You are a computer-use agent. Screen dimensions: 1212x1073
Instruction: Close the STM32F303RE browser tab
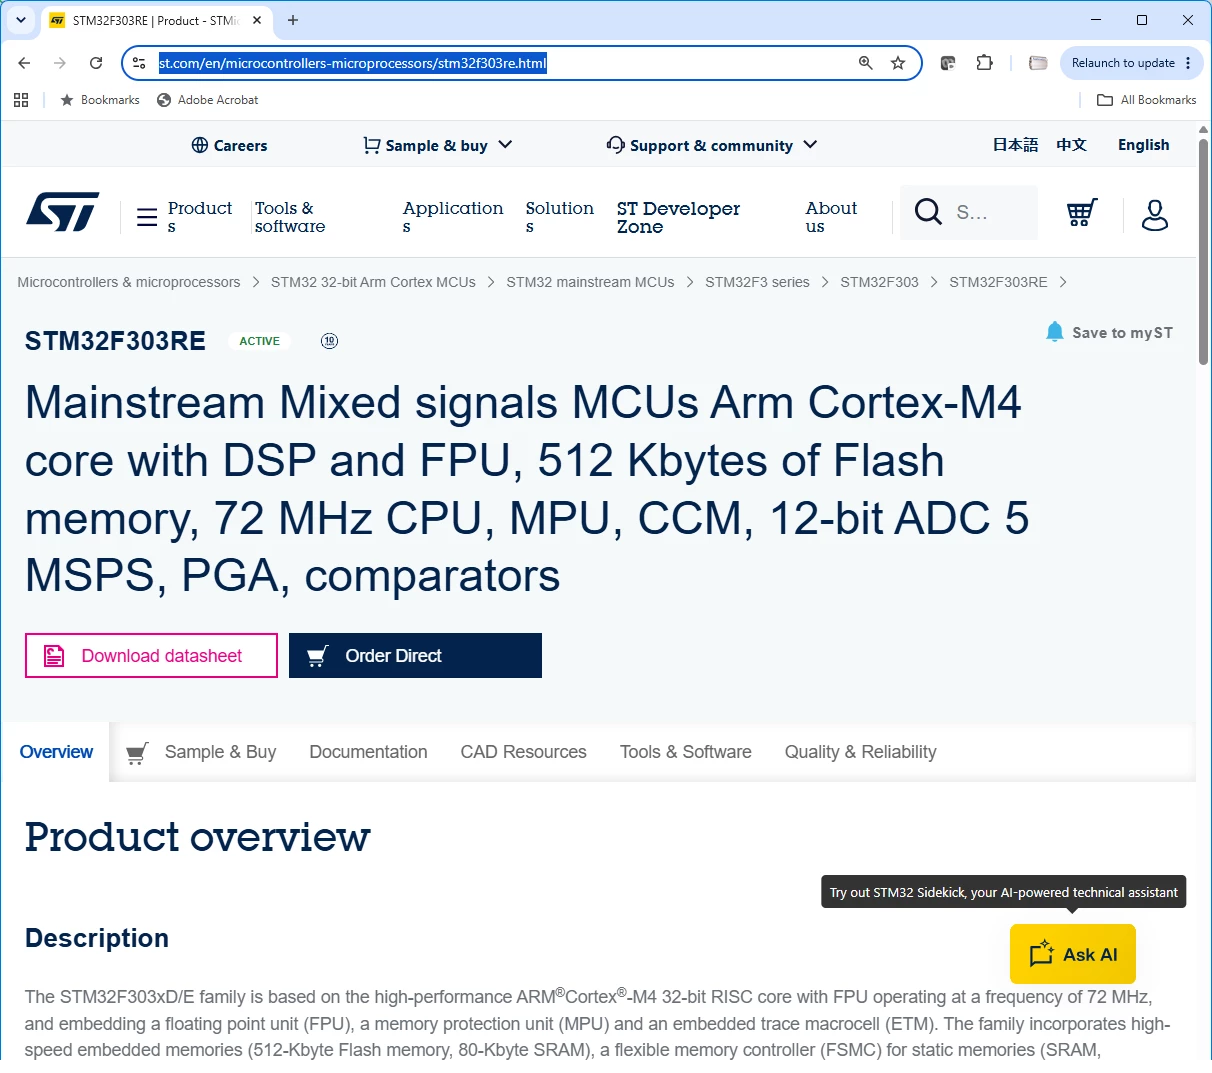[x=257, y=20]
